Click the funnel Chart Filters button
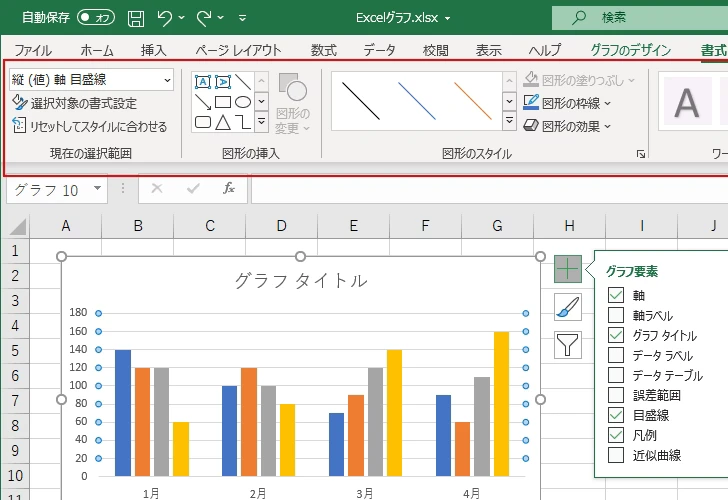 point(568,345)
